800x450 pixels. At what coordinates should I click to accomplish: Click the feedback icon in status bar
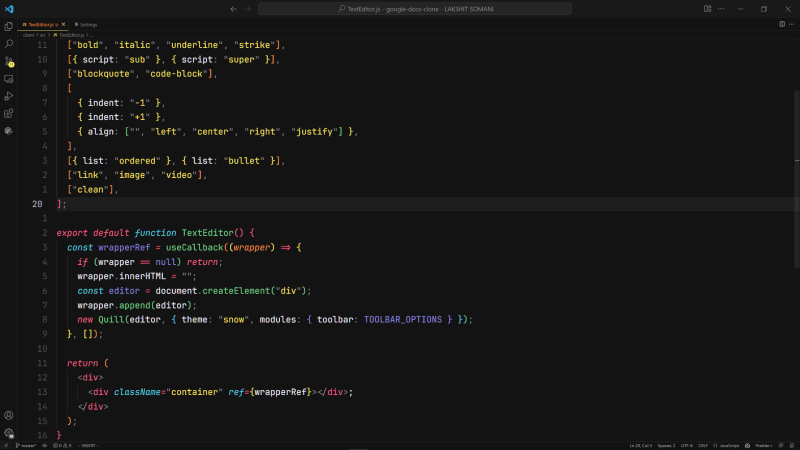781,445
